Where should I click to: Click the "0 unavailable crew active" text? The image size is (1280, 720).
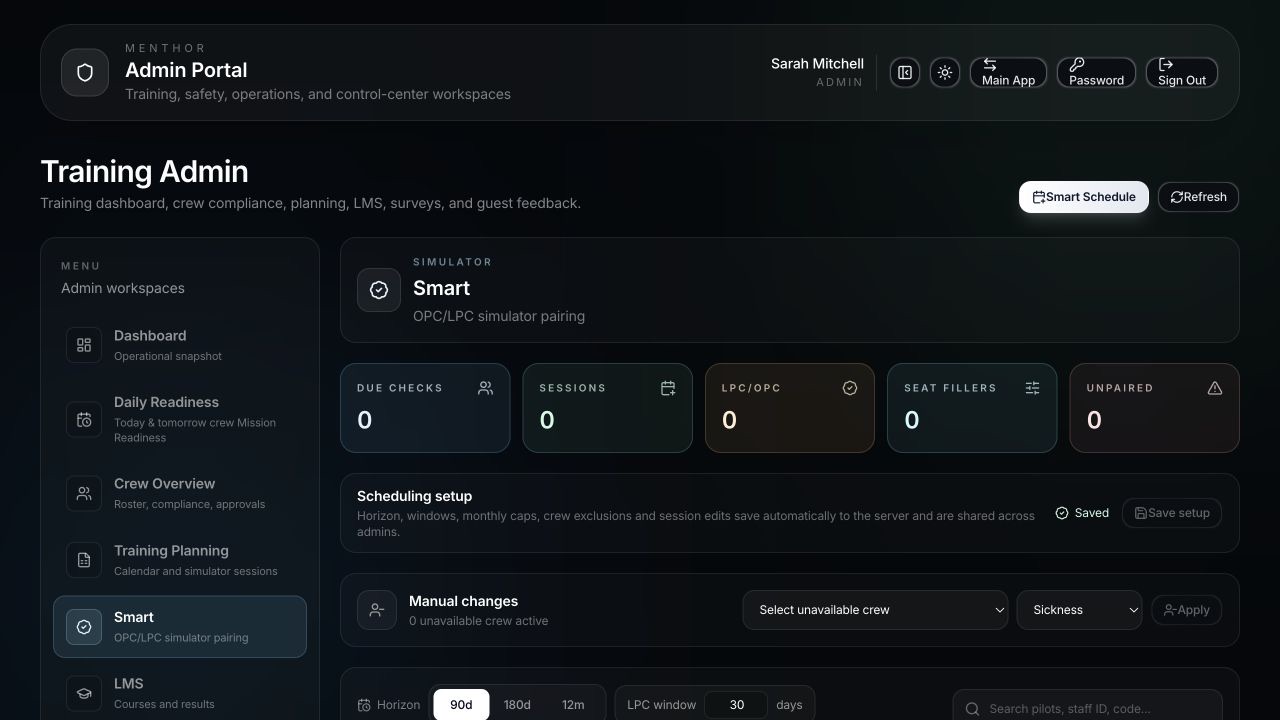(478, 621)
